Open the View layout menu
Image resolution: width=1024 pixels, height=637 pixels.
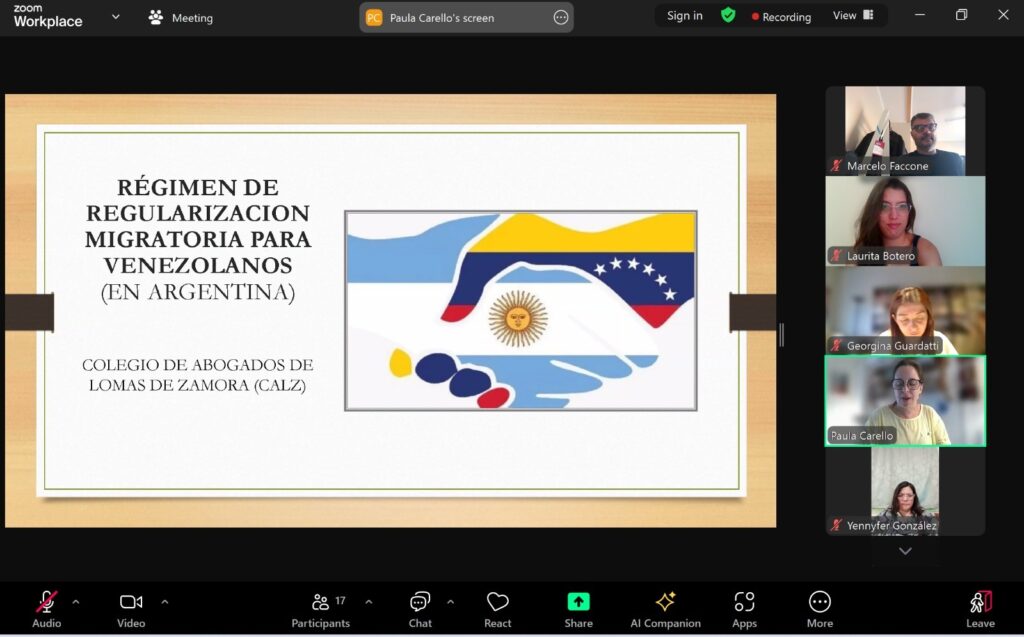click(853, 15)
